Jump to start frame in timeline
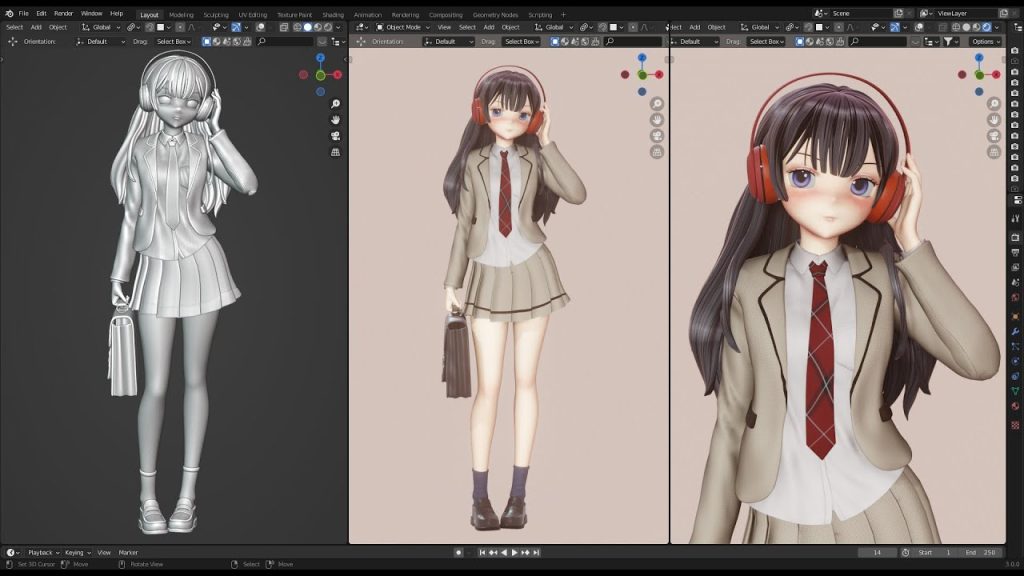This screenshot has height=576, width=1024. click(x=482, y=552)
